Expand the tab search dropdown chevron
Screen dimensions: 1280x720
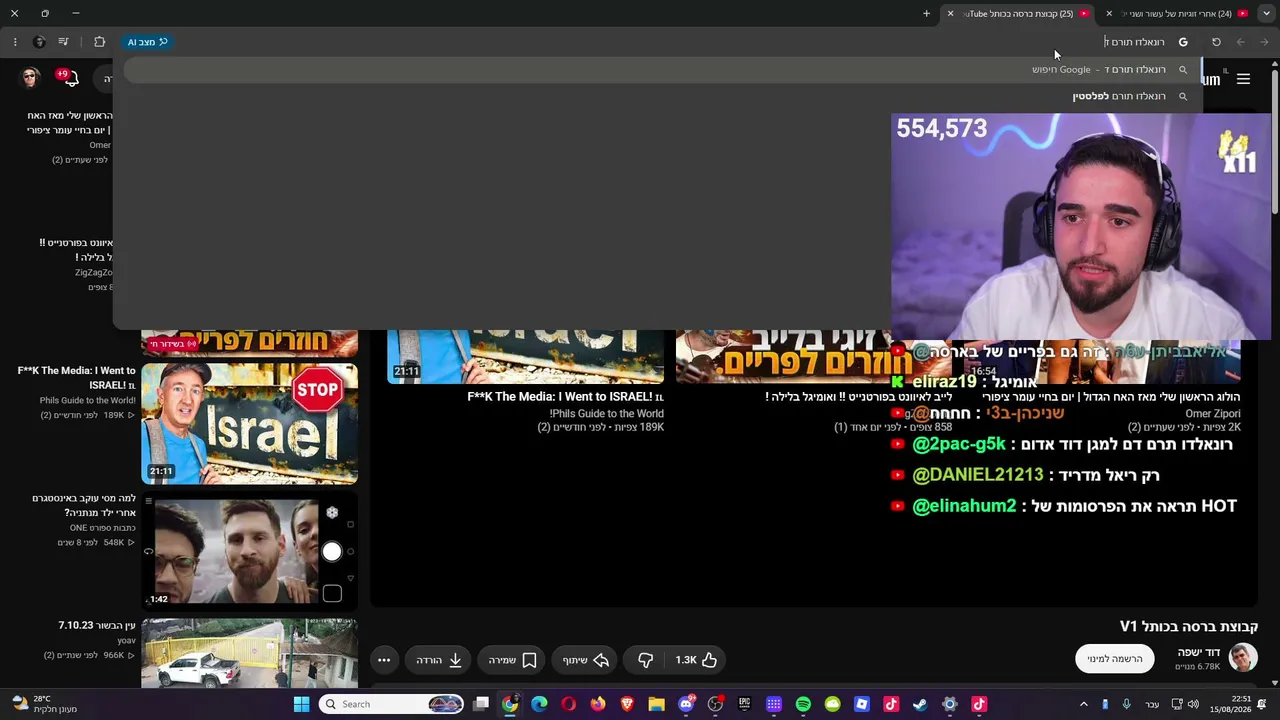click(1266, 14)
